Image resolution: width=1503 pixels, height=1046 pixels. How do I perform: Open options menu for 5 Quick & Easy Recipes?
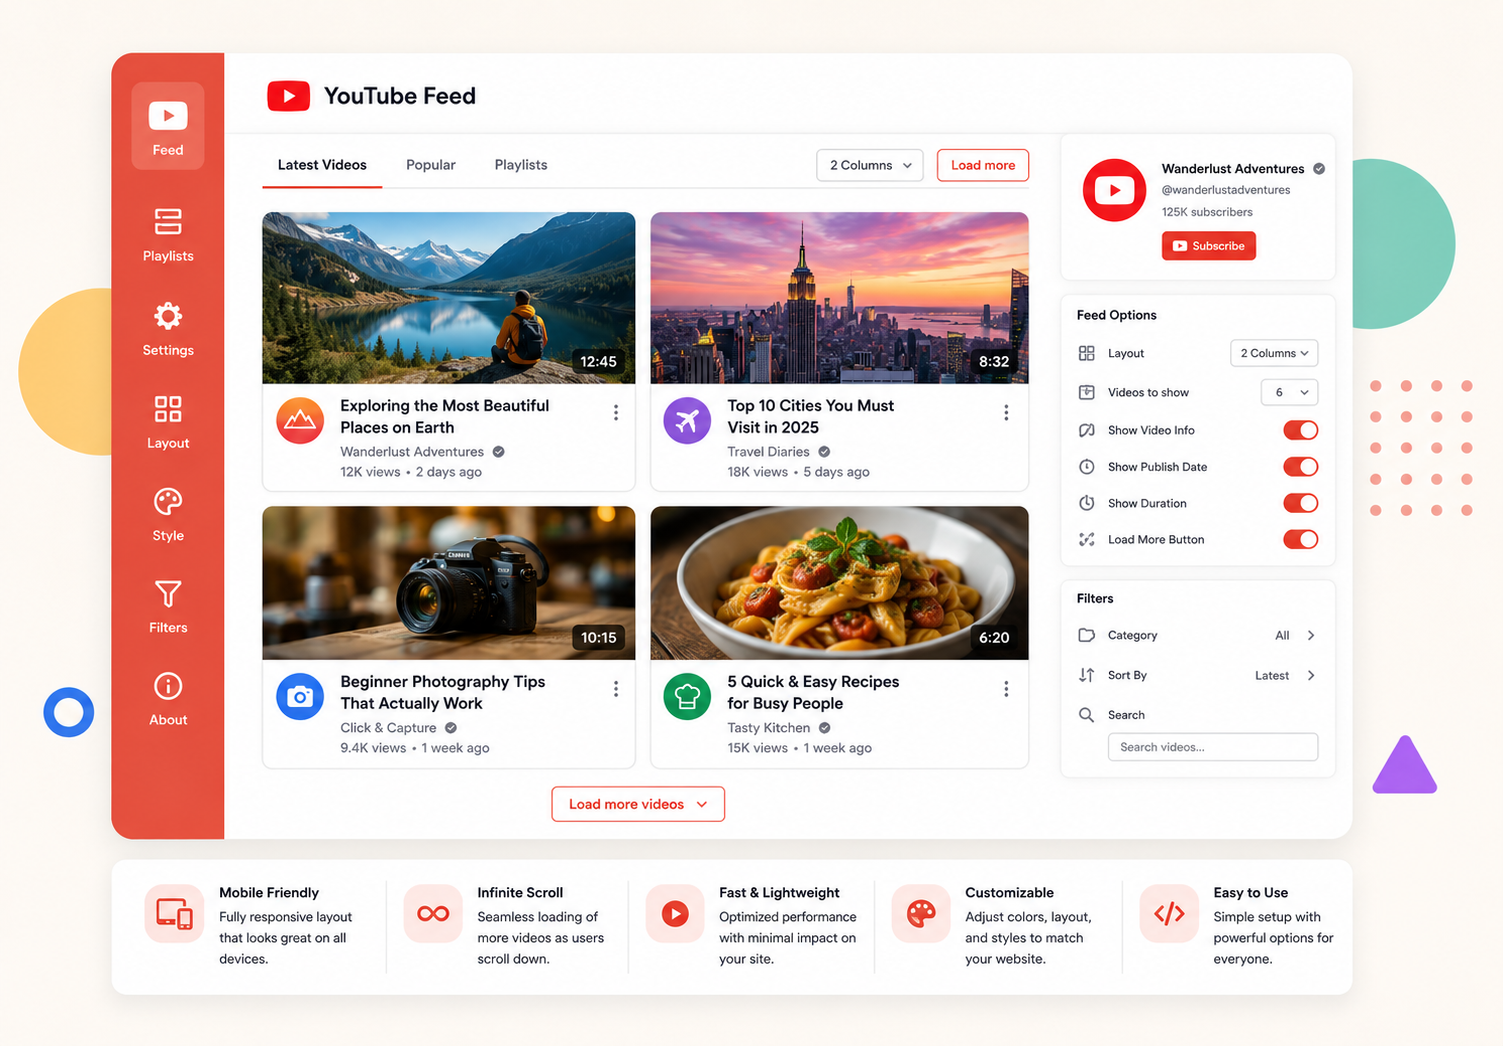point(1006,689)
